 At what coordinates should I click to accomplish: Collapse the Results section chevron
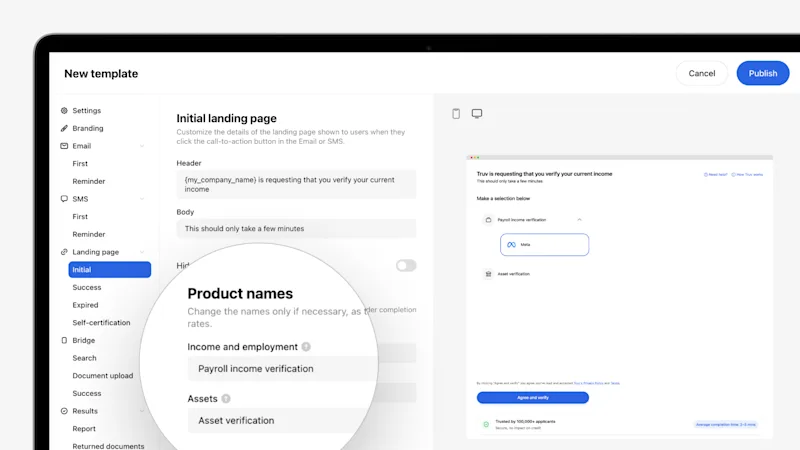pos(142,411)
